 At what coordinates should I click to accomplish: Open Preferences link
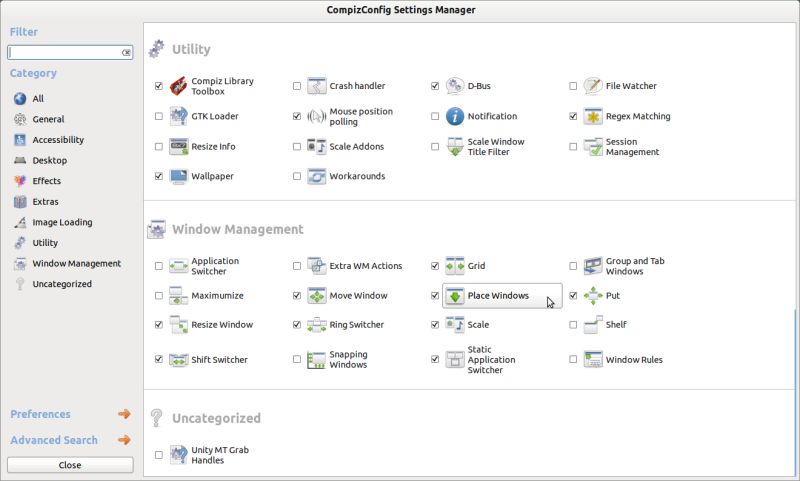40,414
